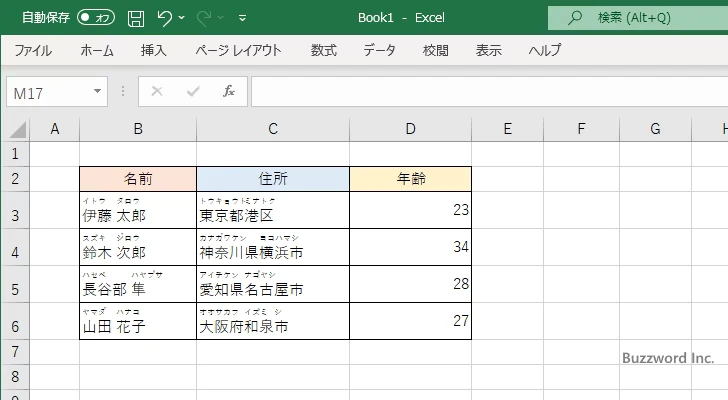This screenshot has height=400, width=728.
Task: Select the cell 東京都港区
Action: point(273,210)
